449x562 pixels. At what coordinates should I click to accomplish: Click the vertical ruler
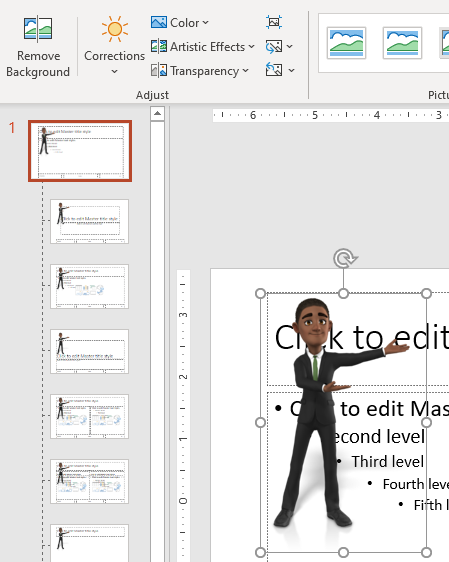183,416
